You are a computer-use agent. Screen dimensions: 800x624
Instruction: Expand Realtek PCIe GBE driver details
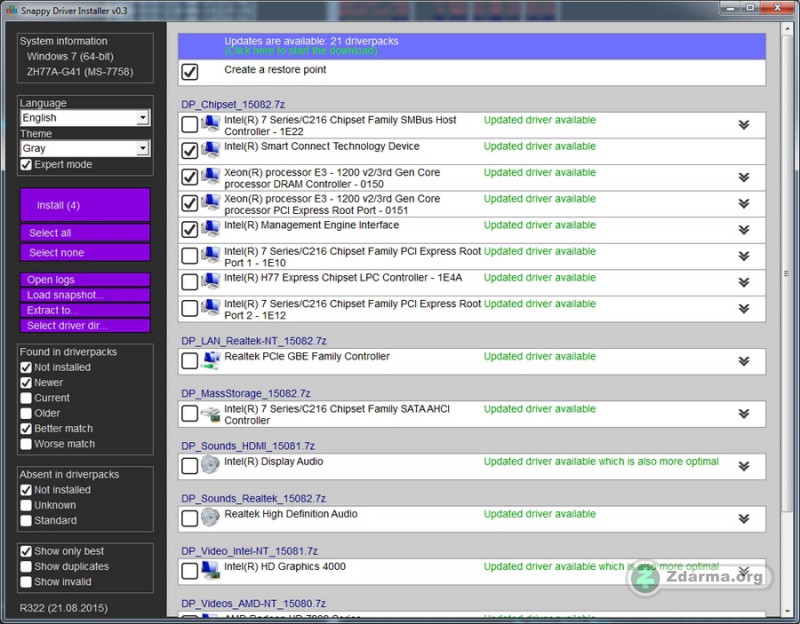point(744,361)
